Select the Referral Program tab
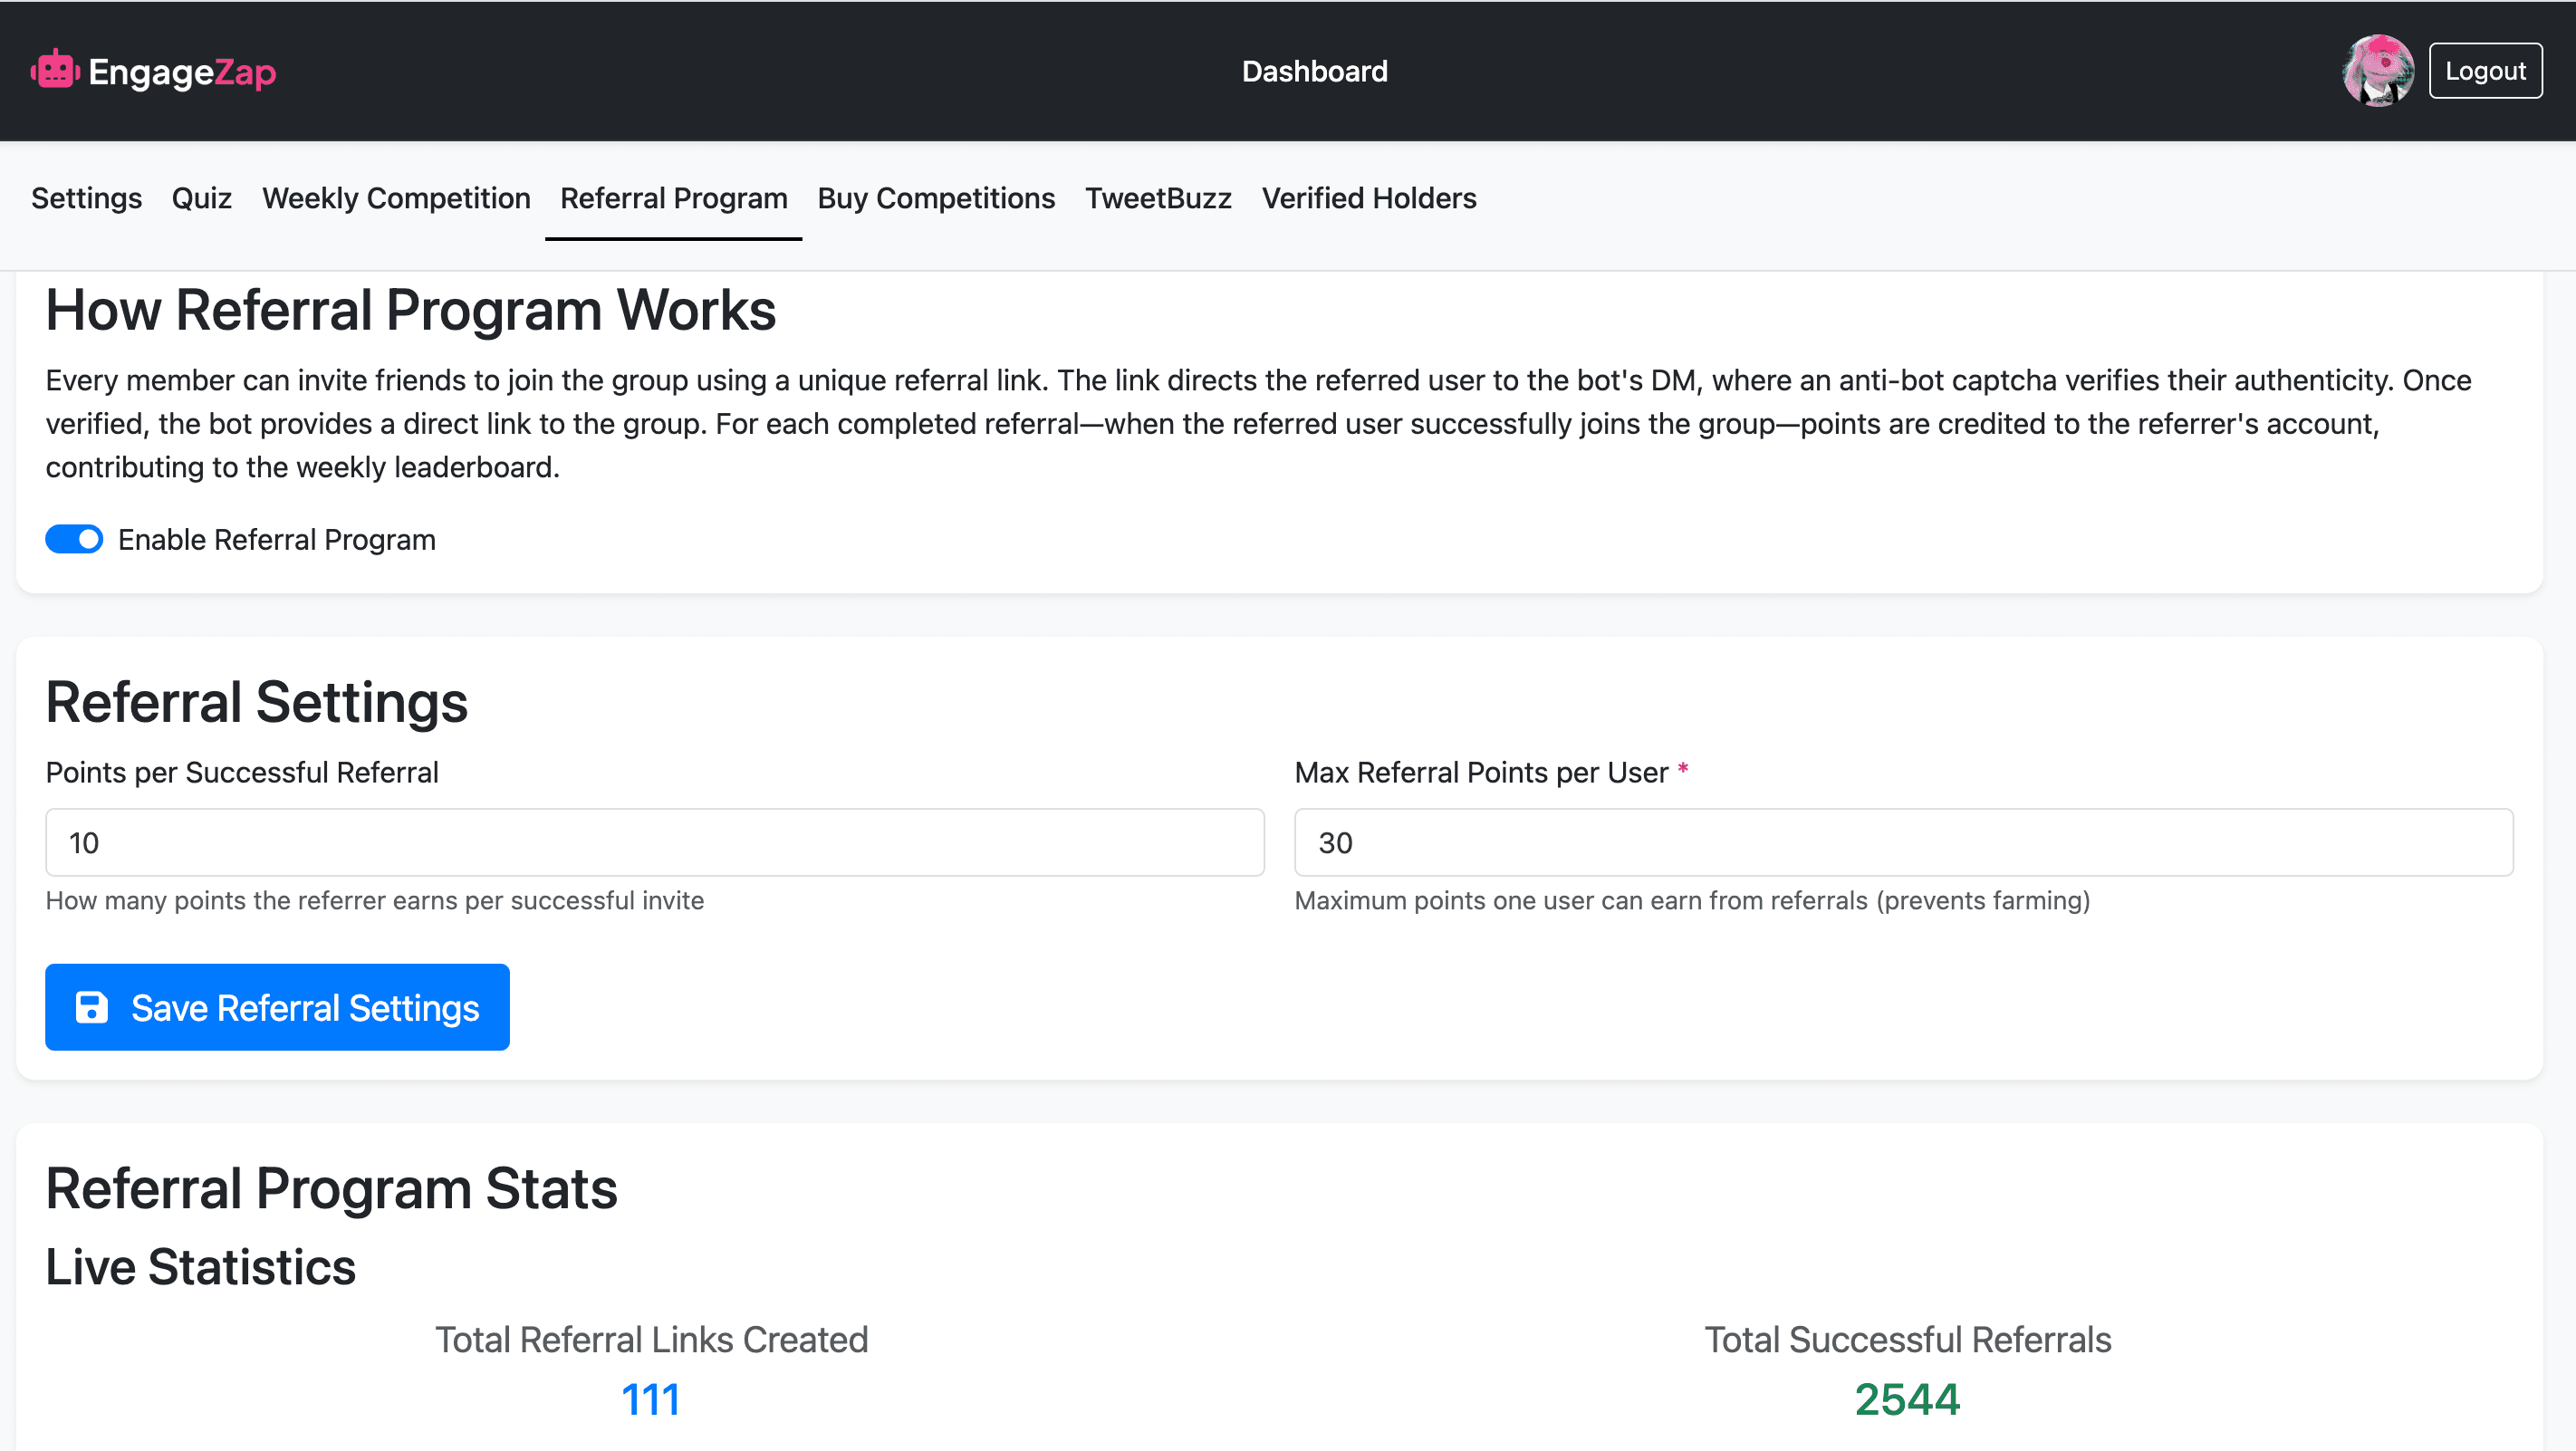This screenshot has height=1451, width=2576. click(673, 198)
